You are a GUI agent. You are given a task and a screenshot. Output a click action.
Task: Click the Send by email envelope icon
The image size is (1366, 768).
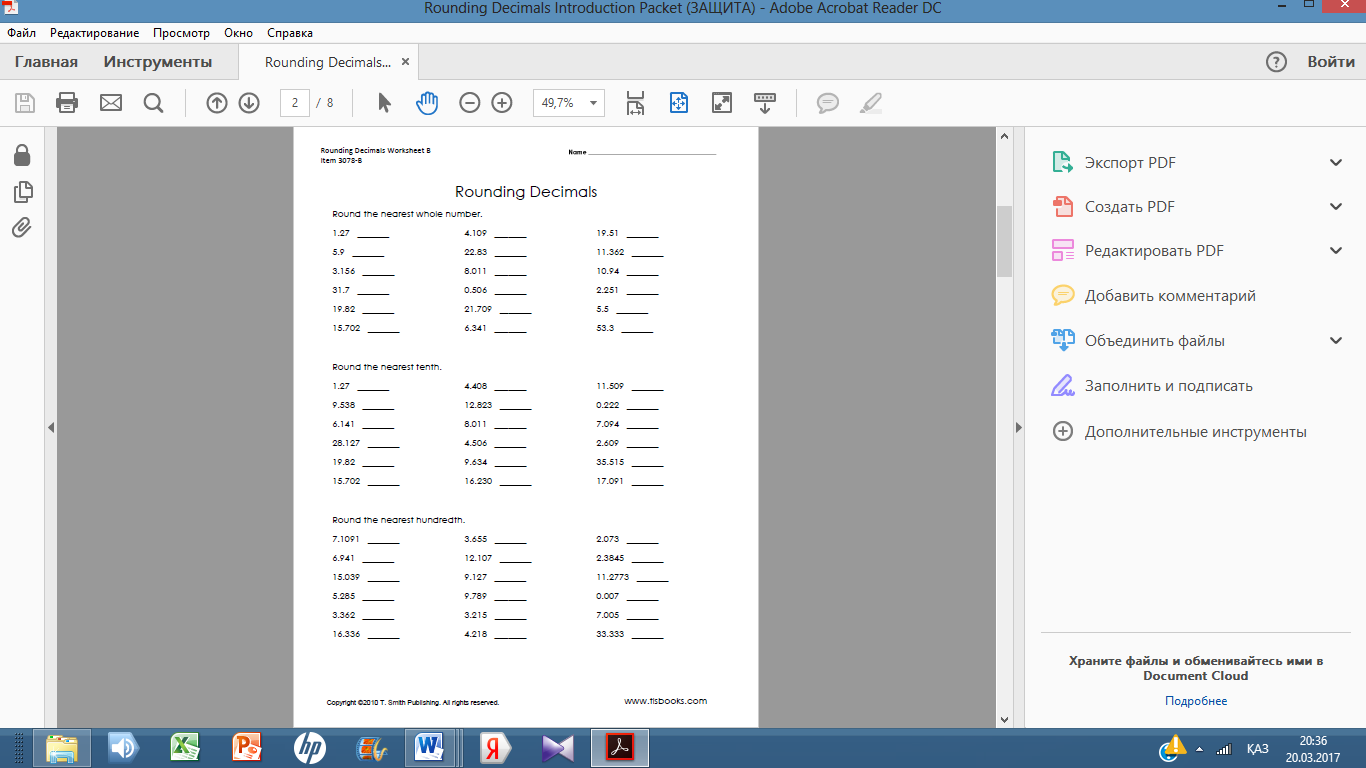110,102
